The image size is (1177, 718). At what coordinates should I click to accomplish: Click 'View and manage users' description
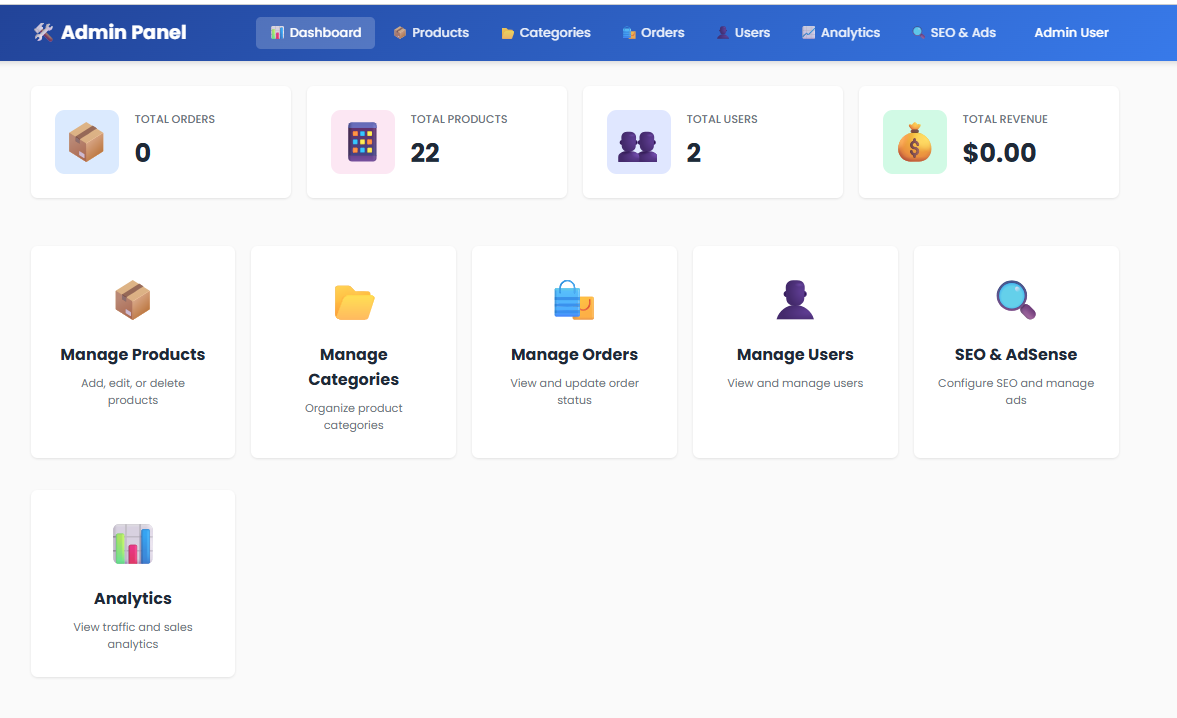tap(795, 383)
